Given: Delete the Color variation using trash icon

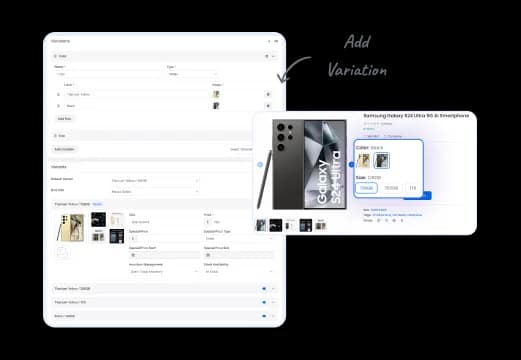Looking at the screenshot, I should 267,56.
